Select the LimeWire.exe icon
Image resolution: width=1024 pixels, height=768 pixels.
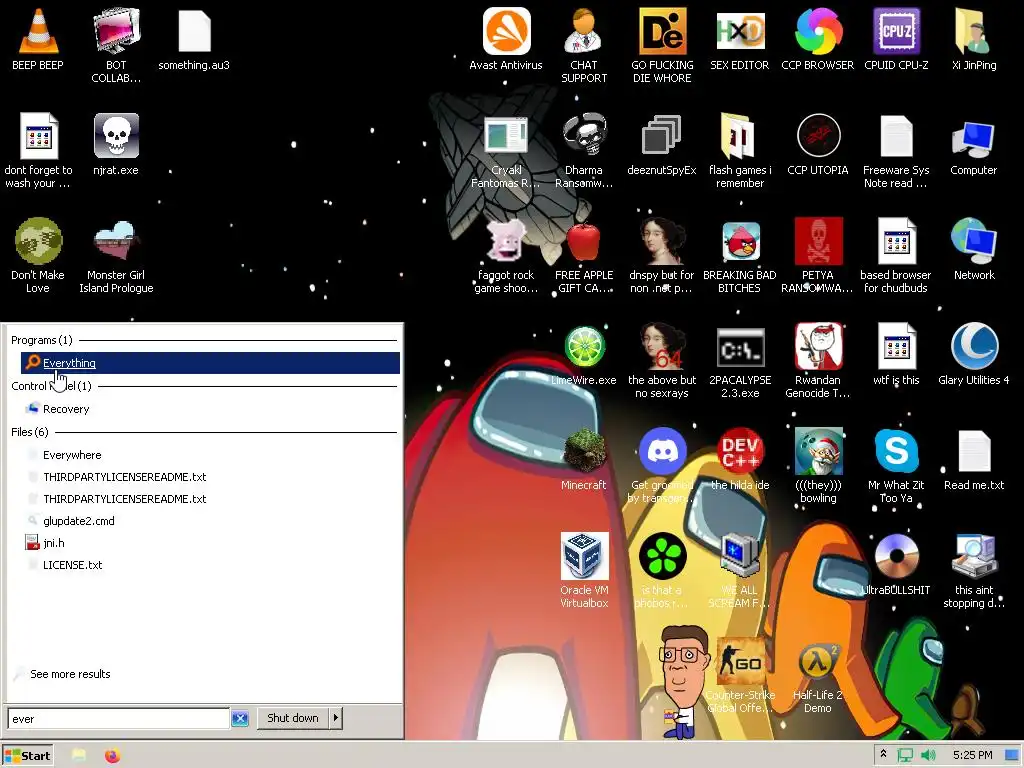coord(584,354)
